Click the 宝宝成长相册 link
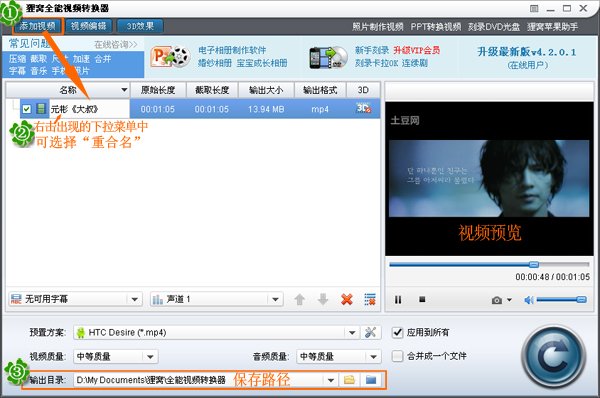This screenshot has height=398, width=600. (262, 63)
